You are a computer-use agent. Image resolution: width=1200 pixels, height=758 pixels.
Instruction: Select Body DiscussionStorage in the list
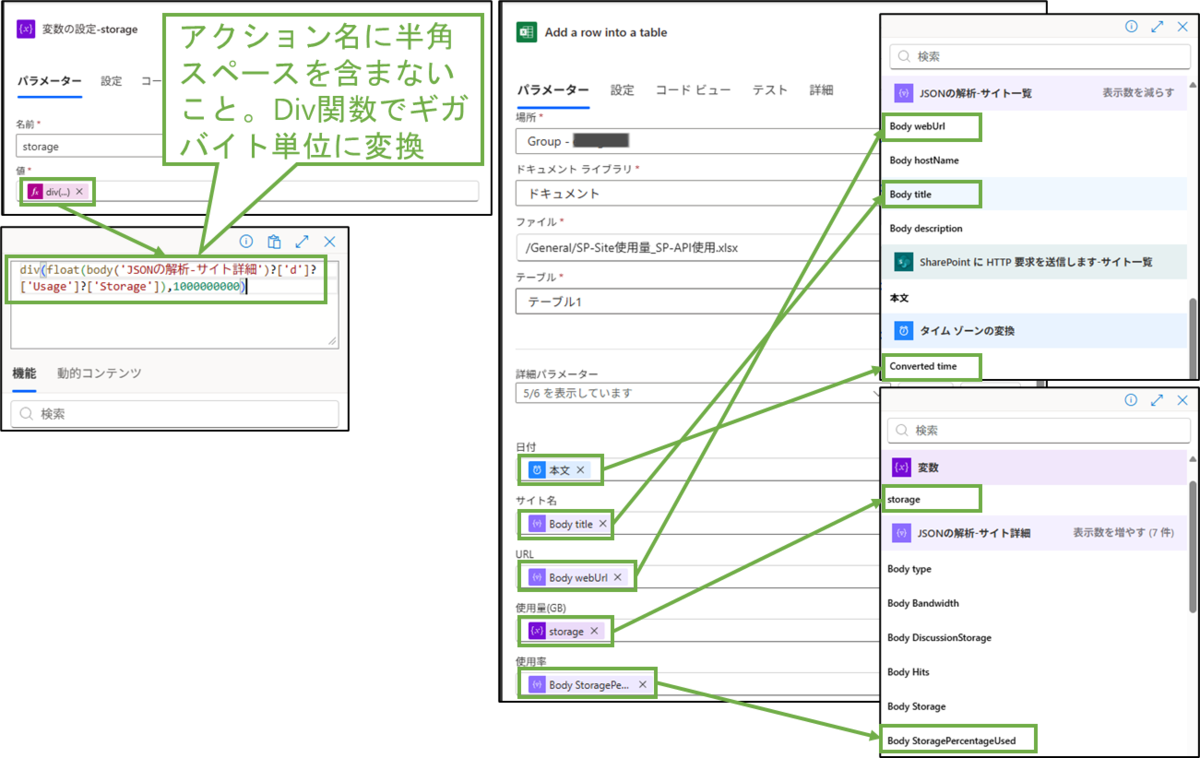[x=939, y=637]
